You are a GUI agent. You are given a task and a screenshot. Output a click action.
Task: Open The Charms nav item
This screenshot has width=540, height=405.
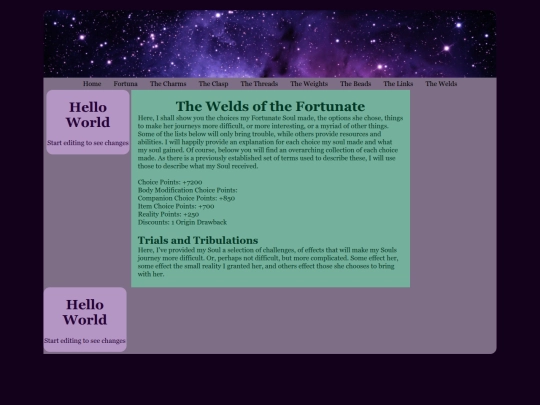[x=168, y=84]
